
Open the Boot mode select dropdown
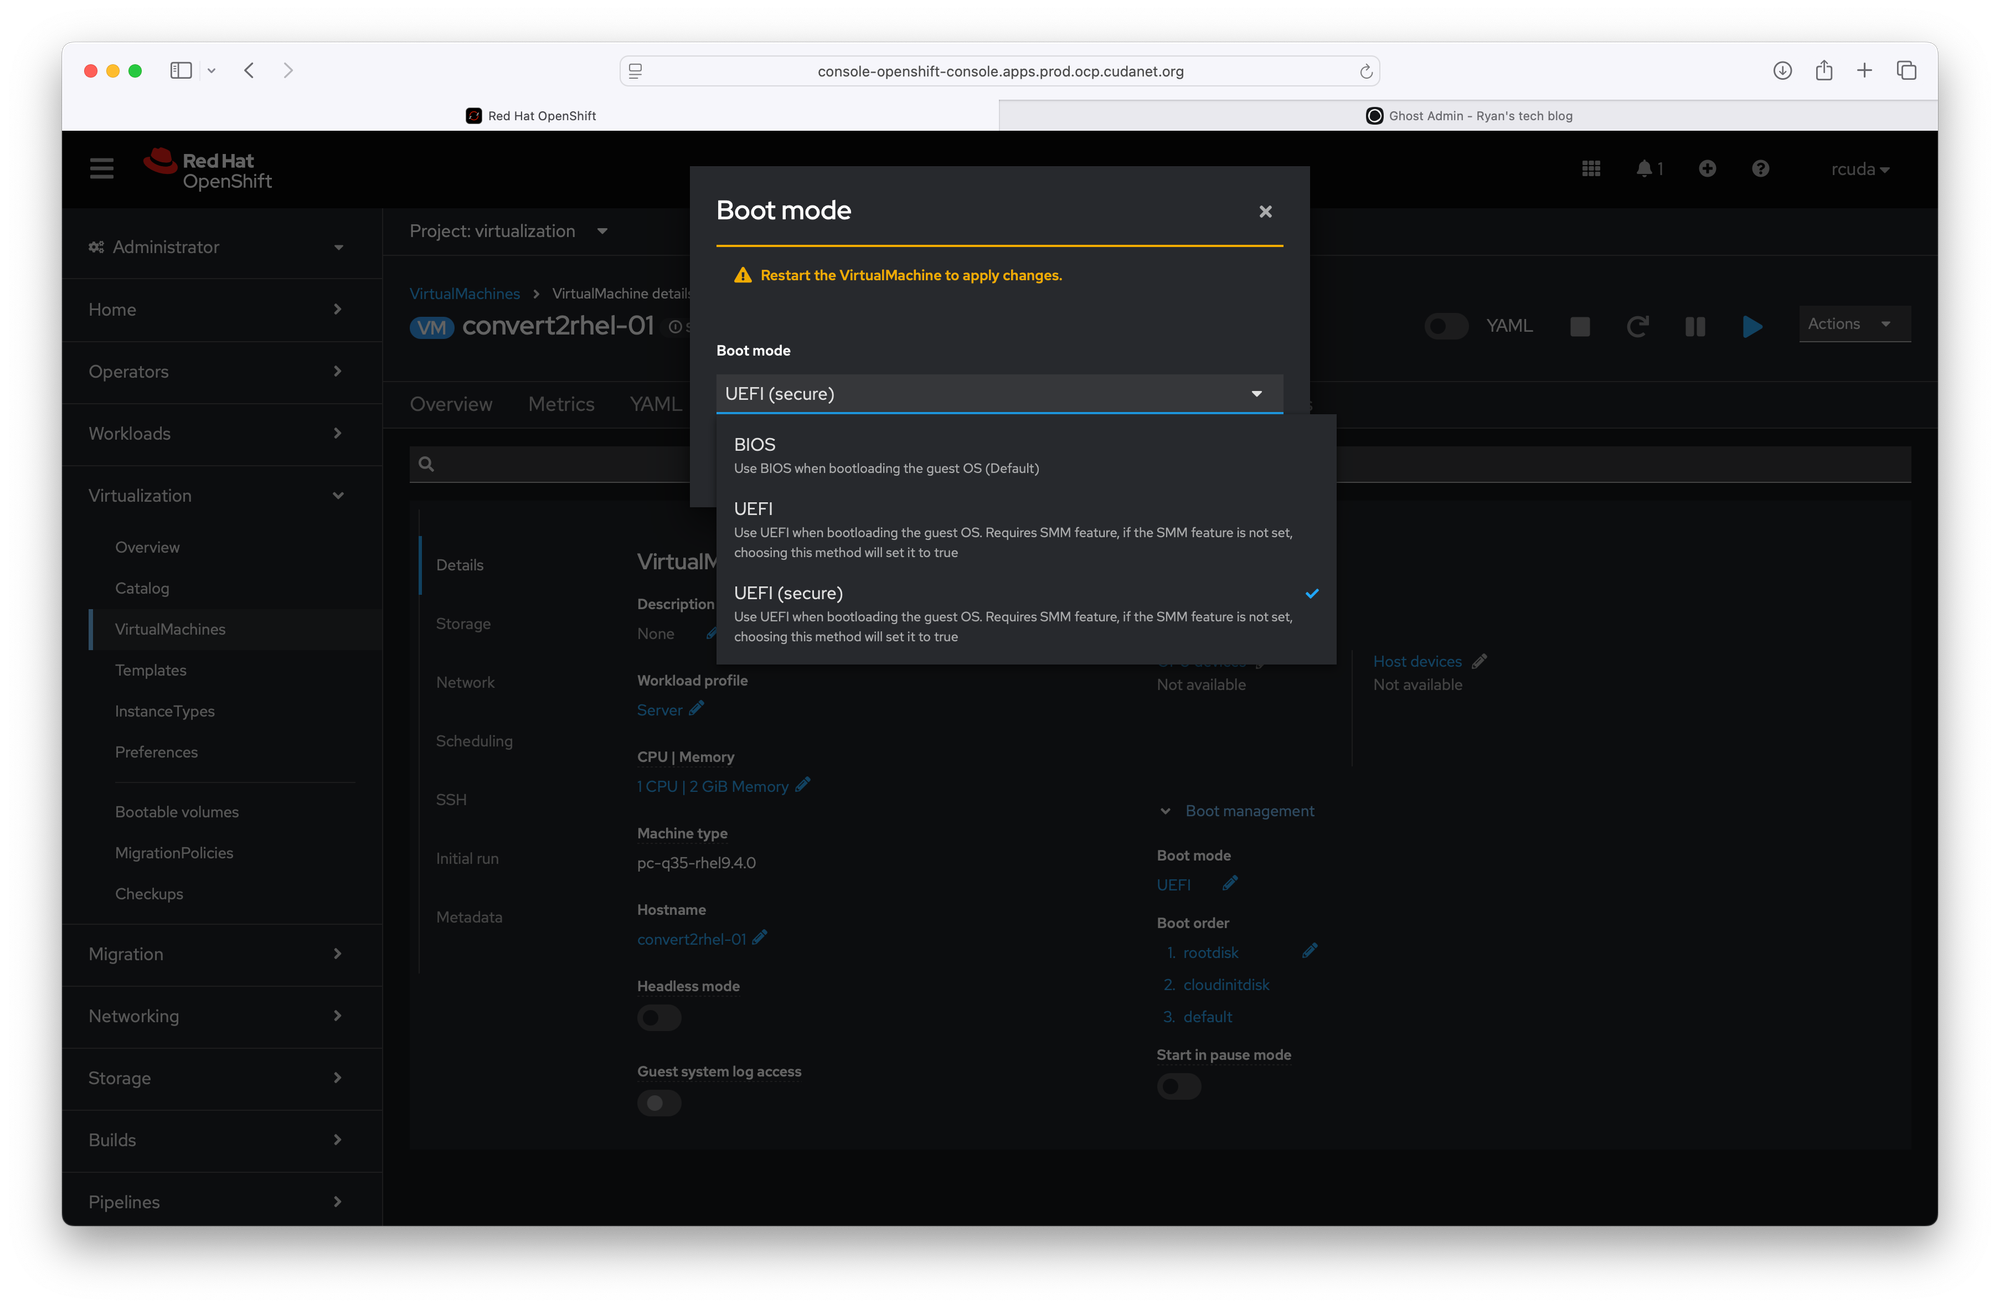coord(999,393)
